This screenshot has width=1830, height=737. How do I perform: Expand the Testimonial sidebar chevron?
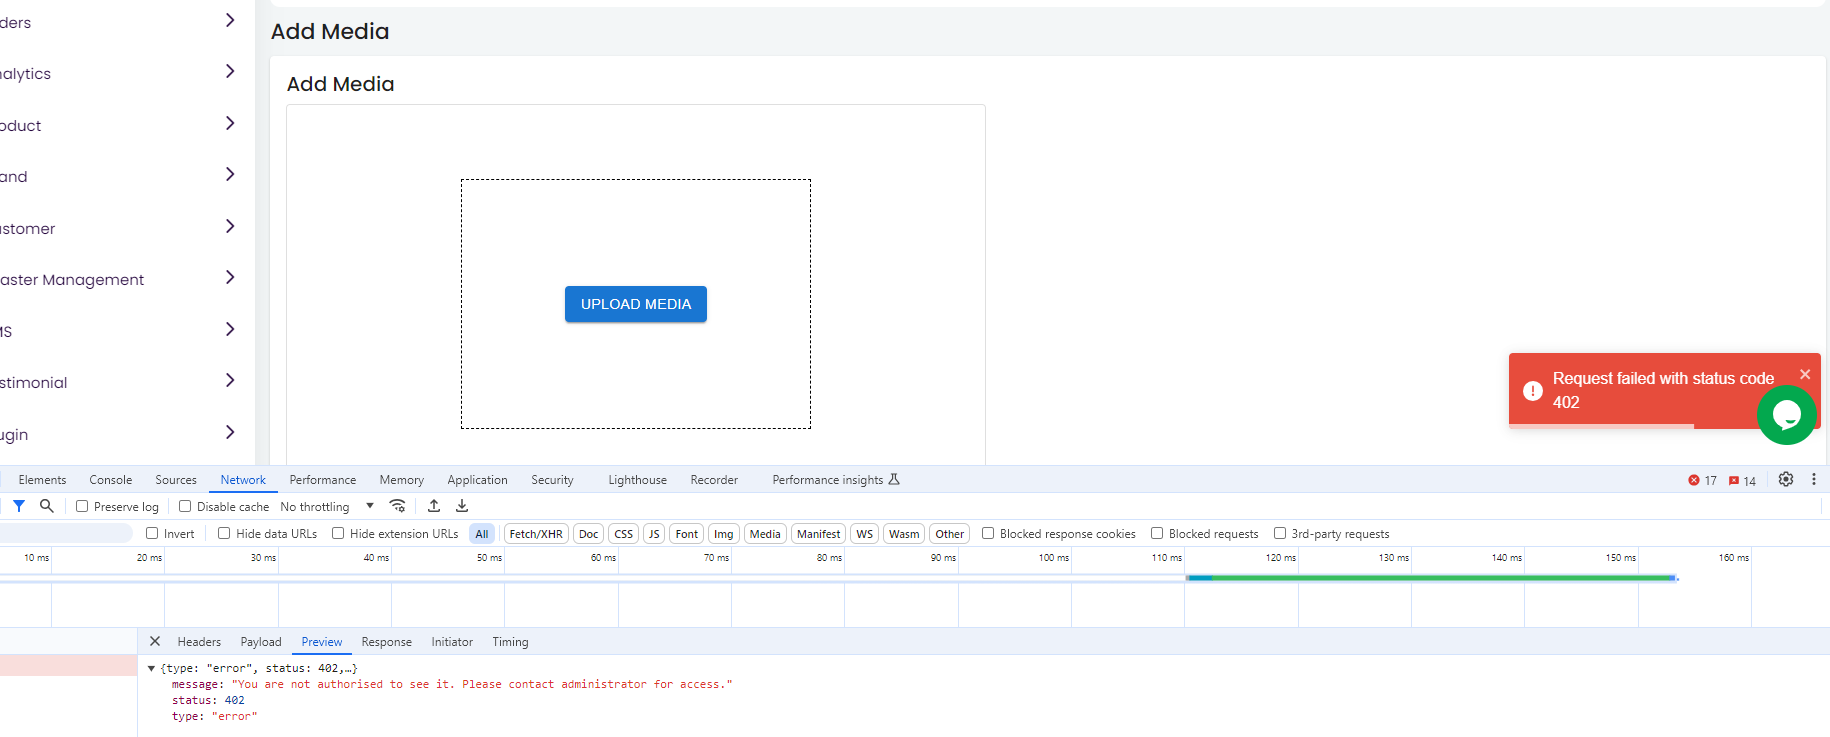(230, 380)
